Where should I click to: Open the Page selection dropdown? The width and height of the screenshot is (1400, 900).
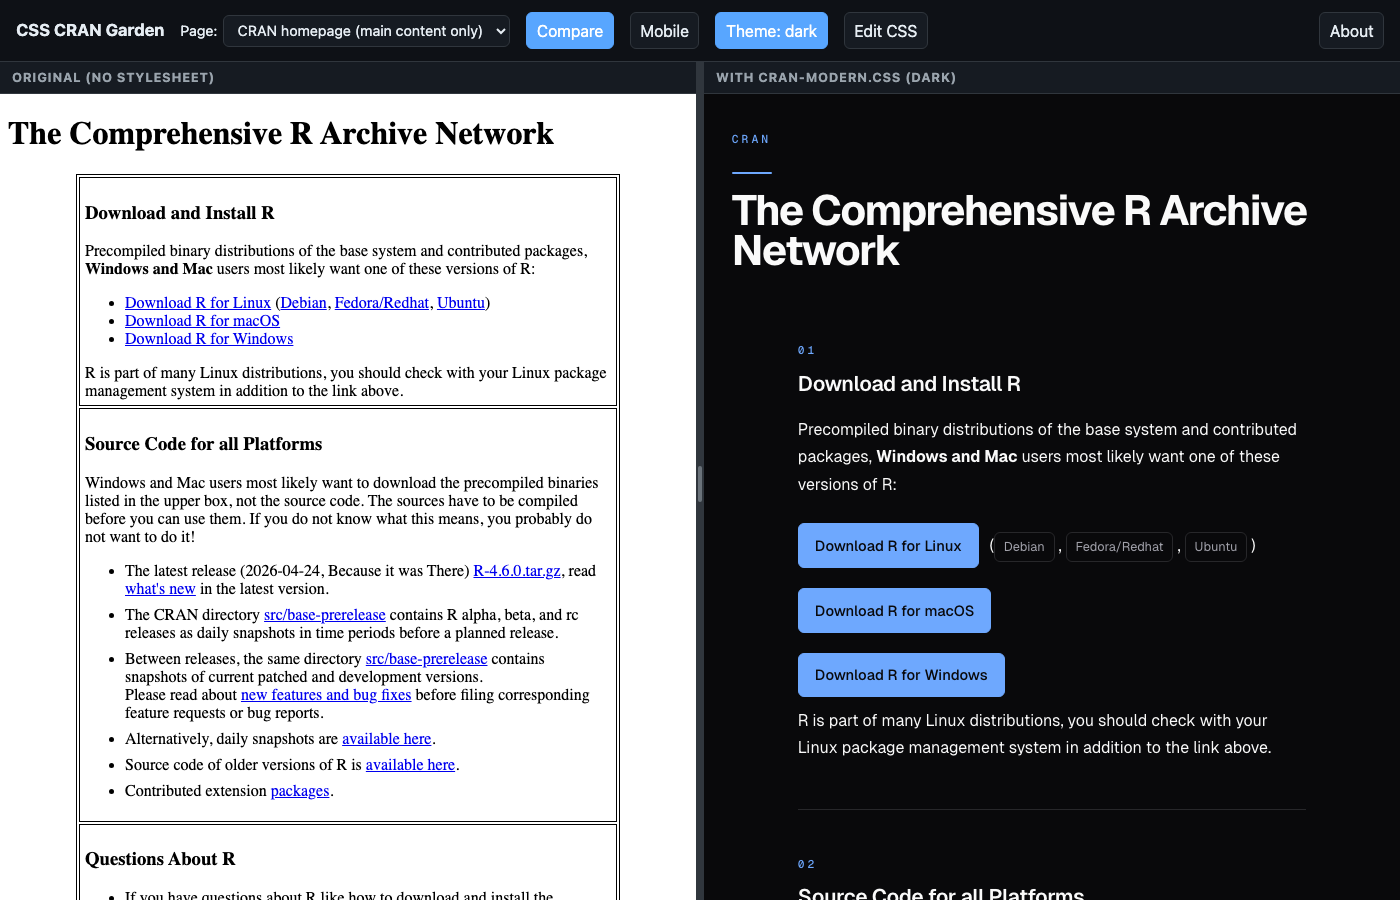[x=366, y=31]
